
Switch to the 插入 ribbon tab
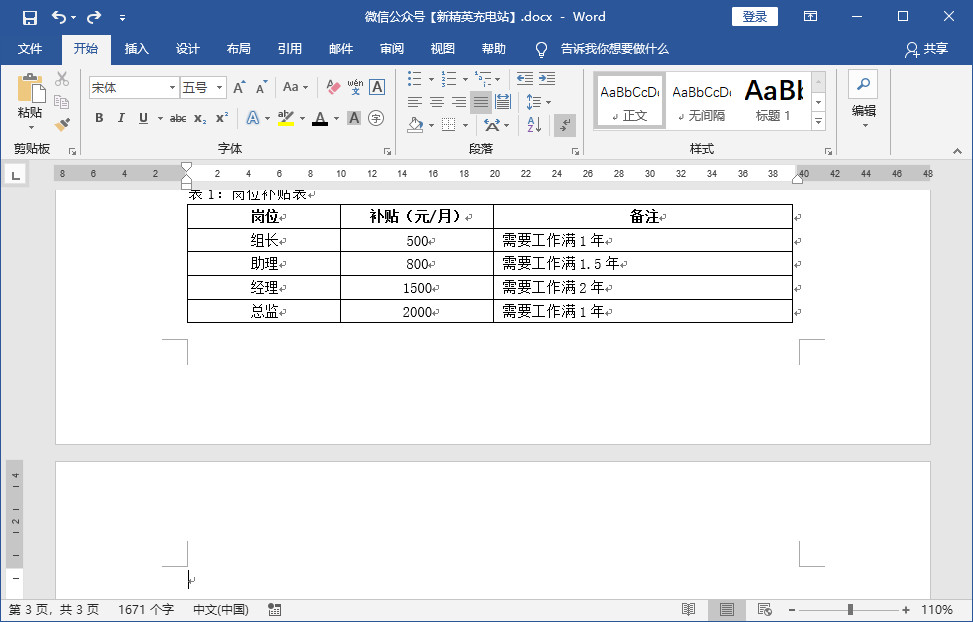click(137, 48)
